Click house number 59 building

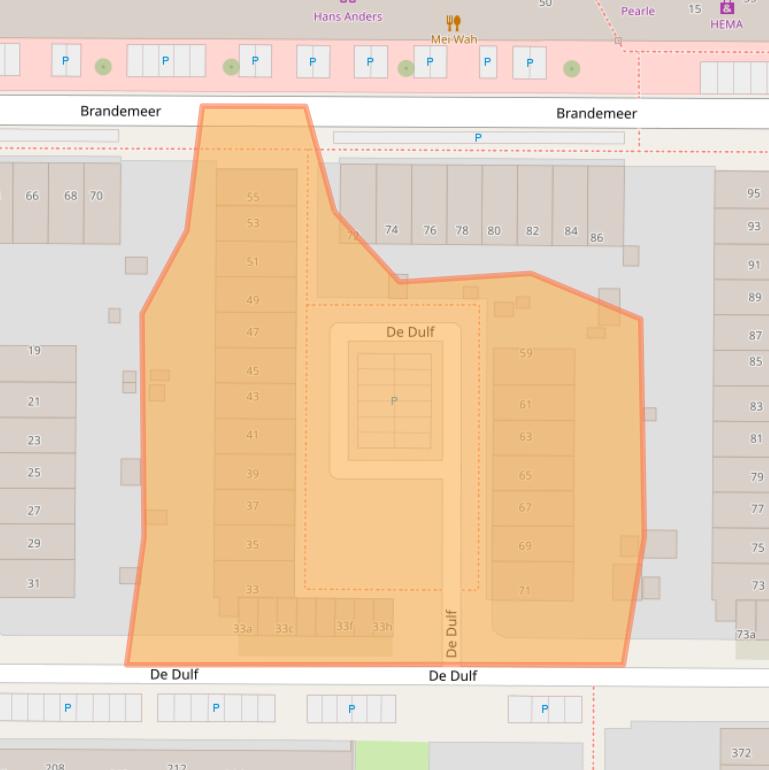526,353
